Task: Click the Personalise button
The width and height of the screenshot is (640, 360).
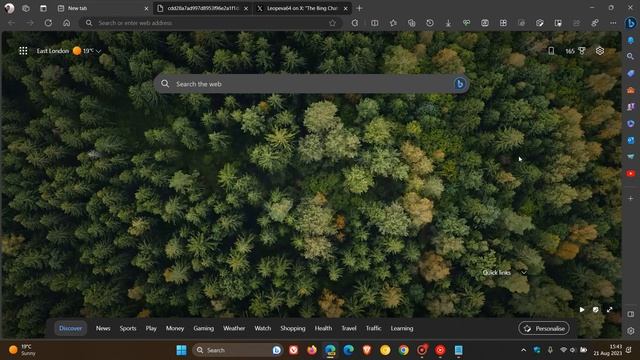Action: coord(544,328)
